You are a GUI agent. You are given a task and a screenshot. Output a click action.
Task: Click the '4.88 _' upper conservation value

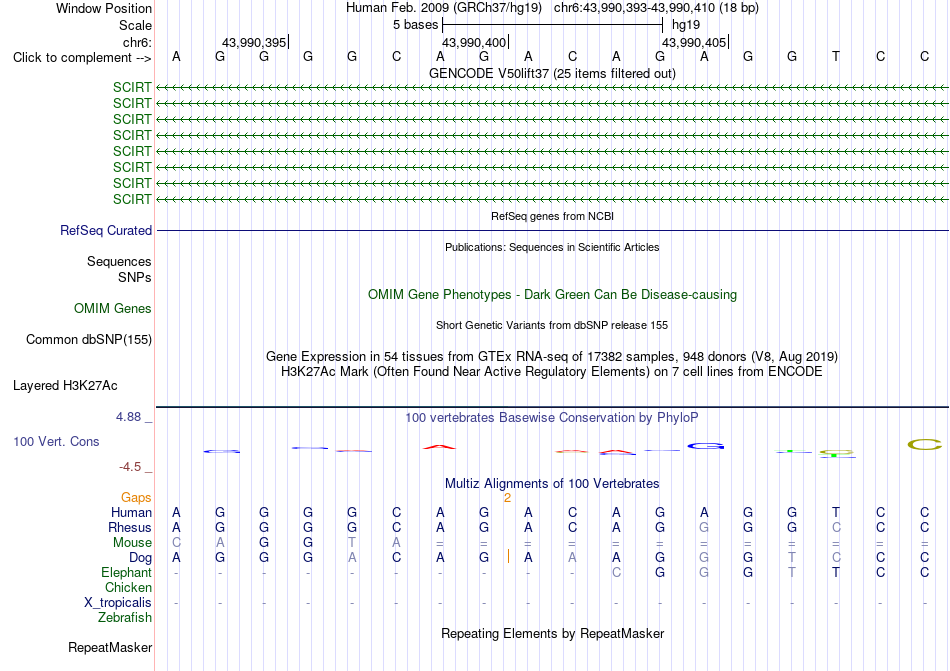tap(134, 417)
